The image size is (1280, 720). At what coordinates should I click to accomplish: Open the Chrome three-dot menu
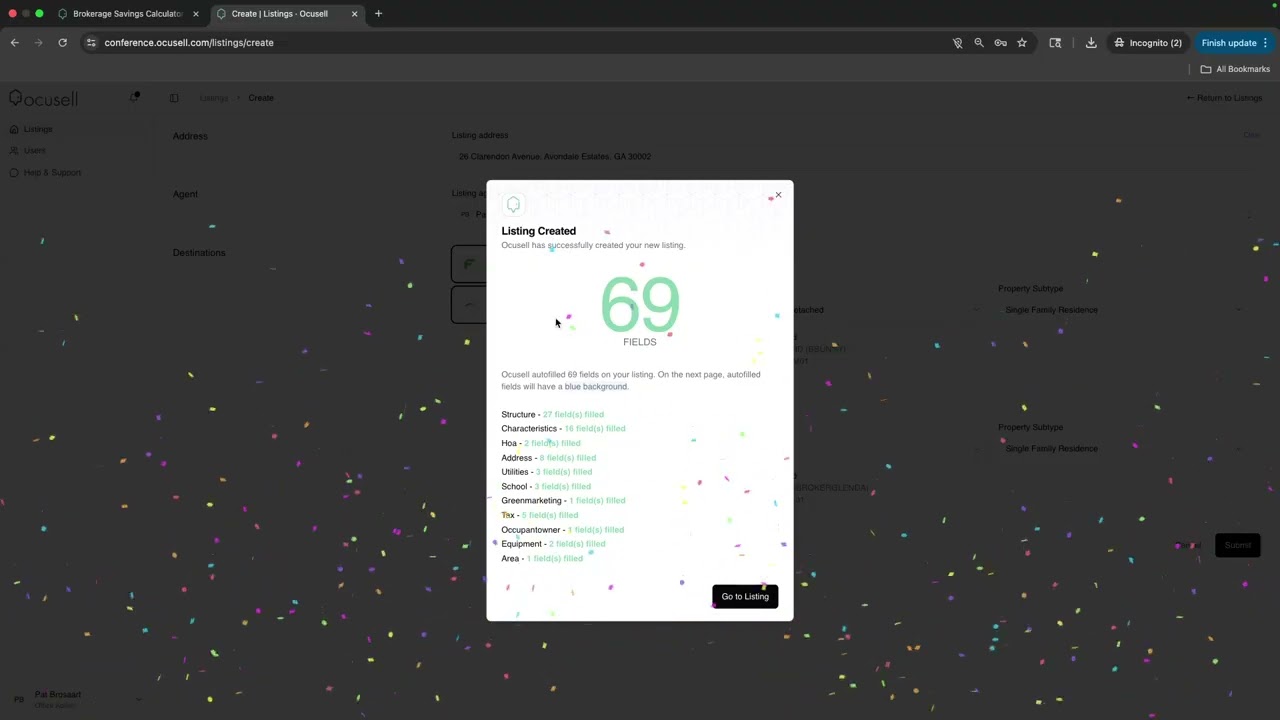tap(1265, 43)
